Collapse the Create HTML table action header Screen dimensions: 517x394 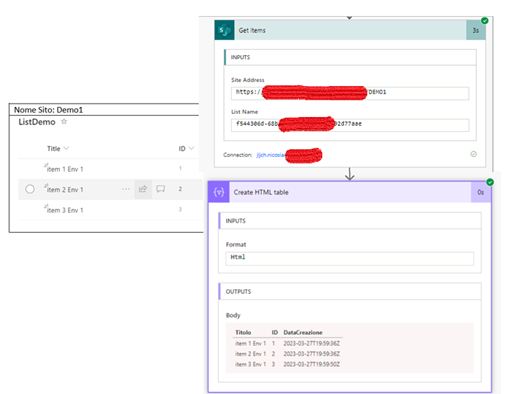[350, 192]
